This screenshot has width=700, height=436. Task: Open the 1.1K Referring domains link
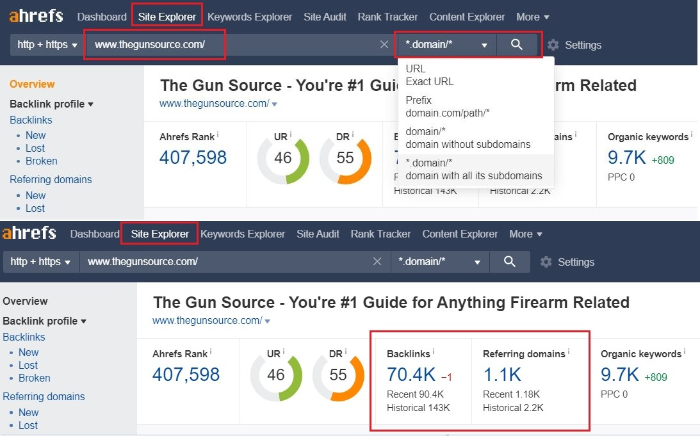pos(501,375)
